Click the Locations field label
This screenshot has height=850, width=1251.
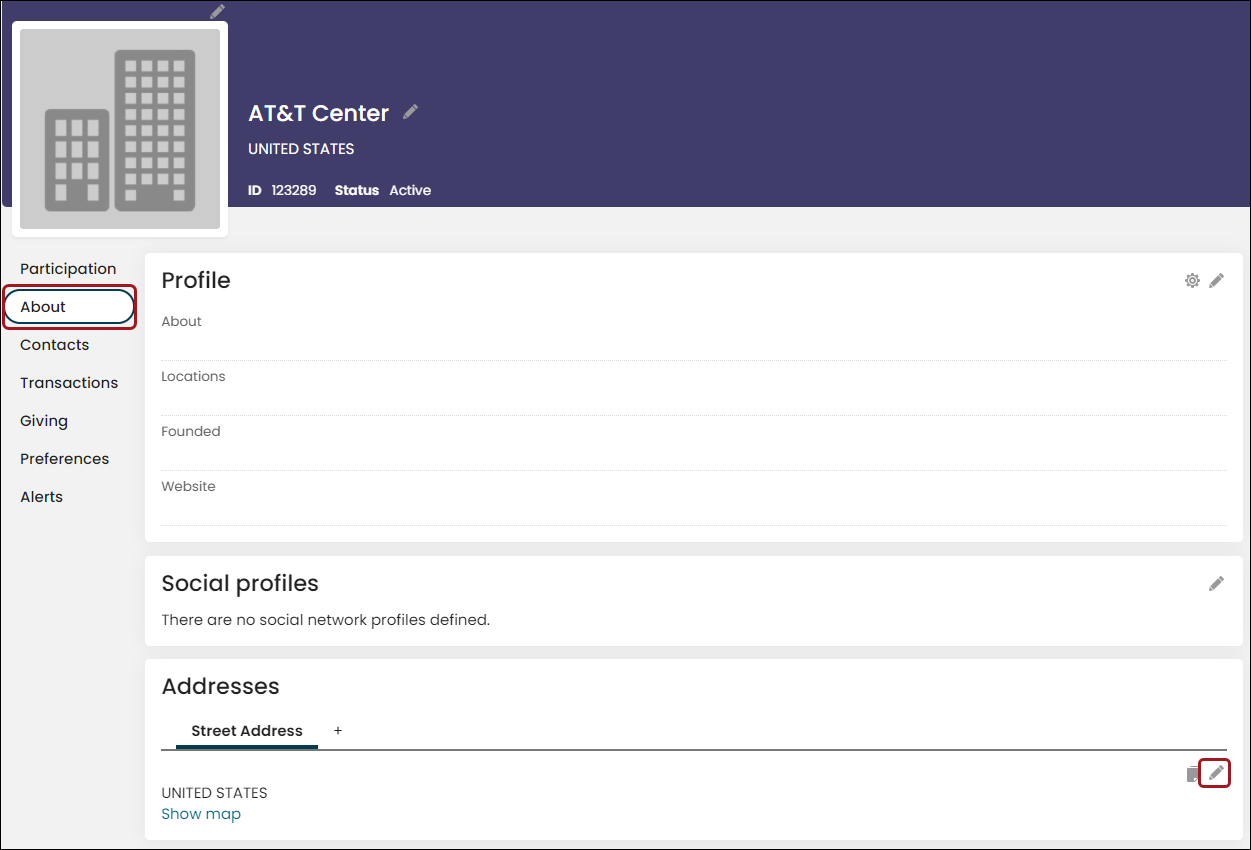193,377
